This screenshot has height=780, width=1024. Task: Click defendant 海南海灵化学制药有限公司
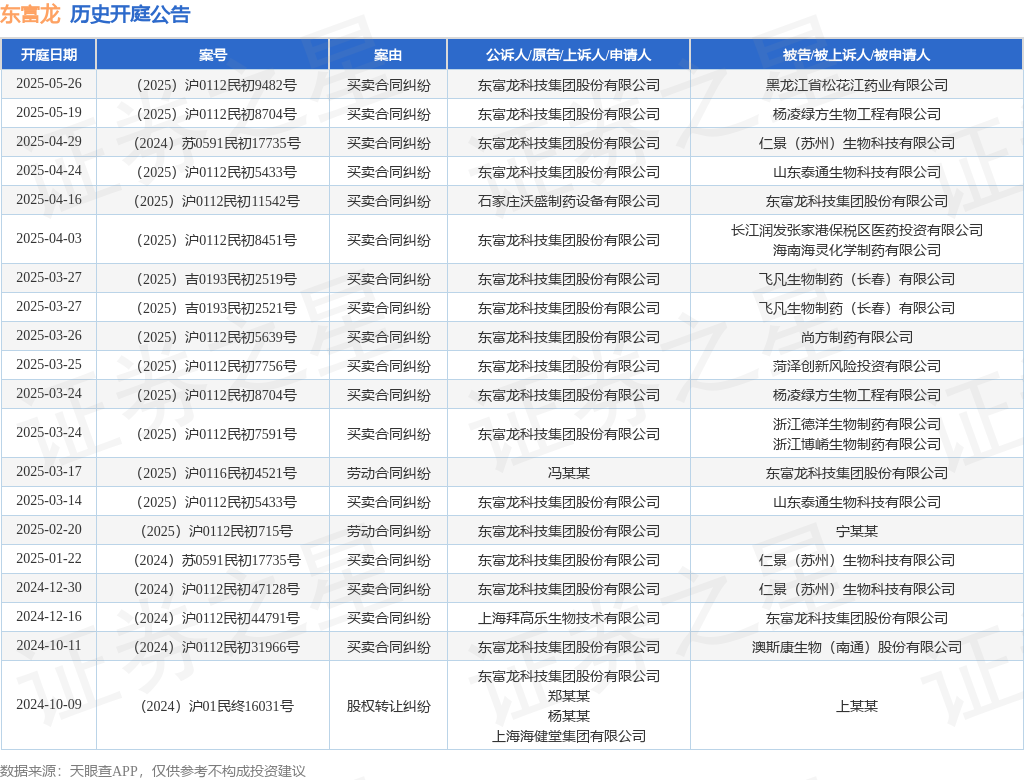coord(856,250)
